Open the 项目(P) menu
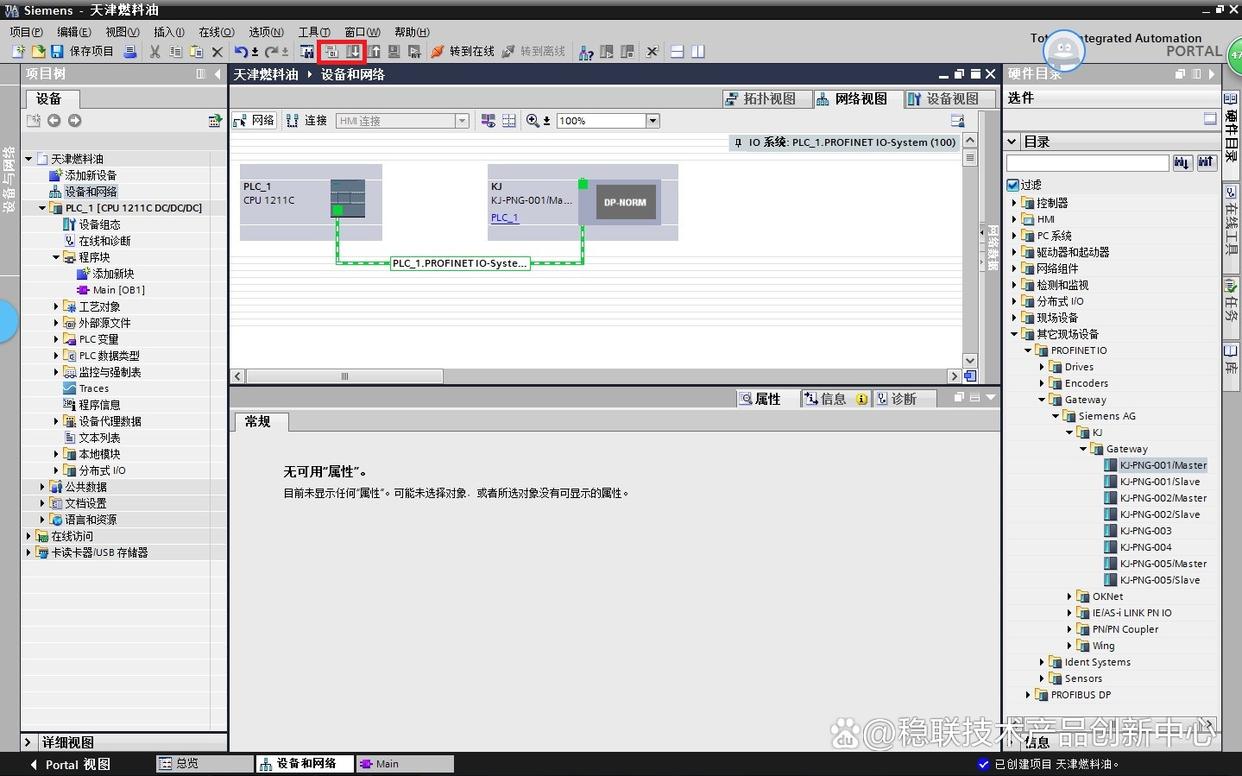This screenshot has height=776, width=1242. (26, 32)
